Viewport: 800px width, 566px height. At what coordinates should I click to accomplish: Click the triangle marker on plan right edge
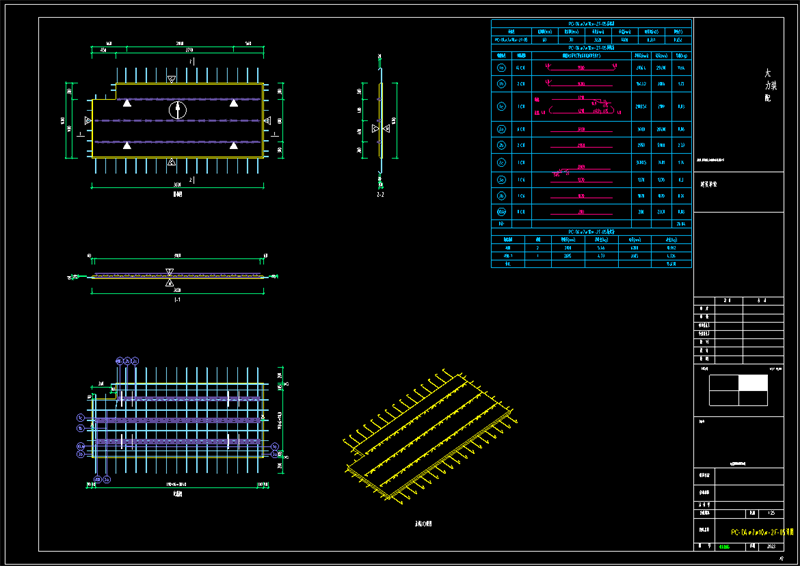267,121
